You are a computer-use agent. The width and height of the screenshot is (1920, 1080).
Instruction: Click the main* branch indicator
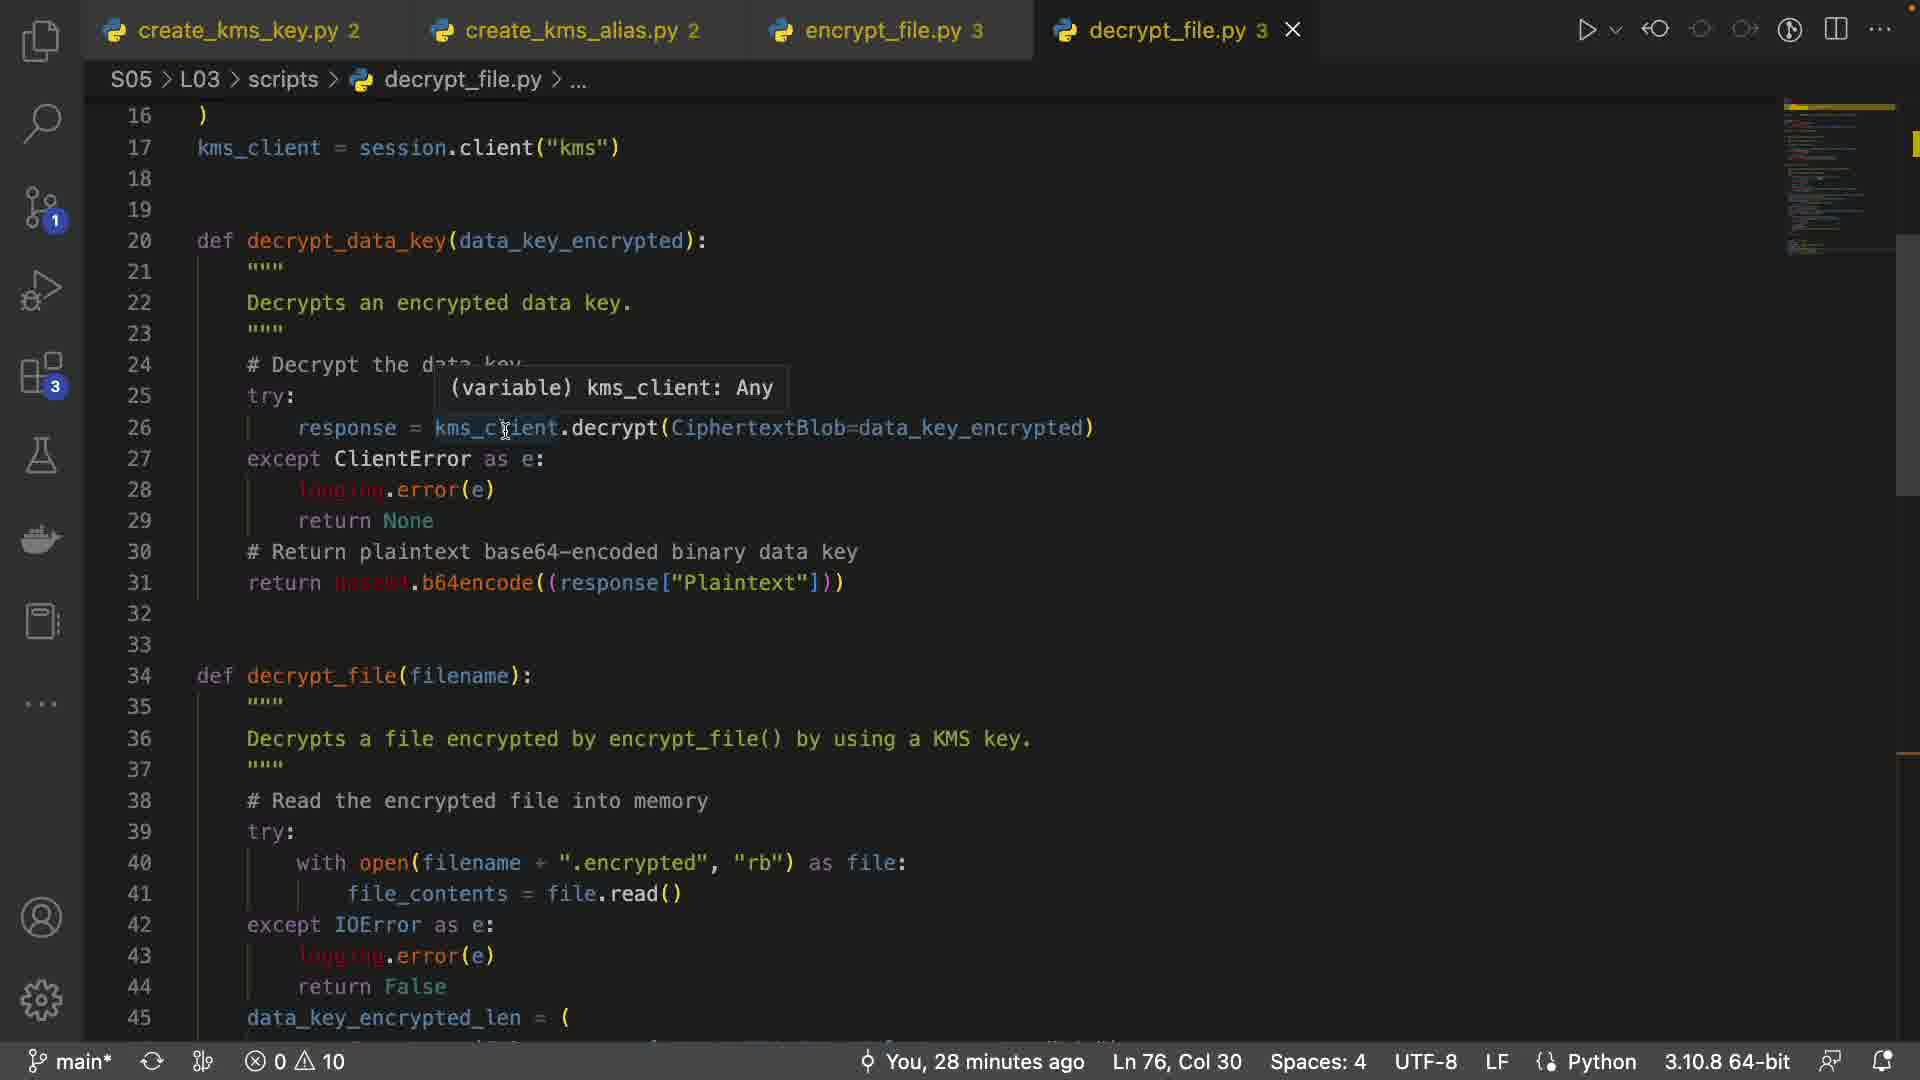tap(70, 1061)
